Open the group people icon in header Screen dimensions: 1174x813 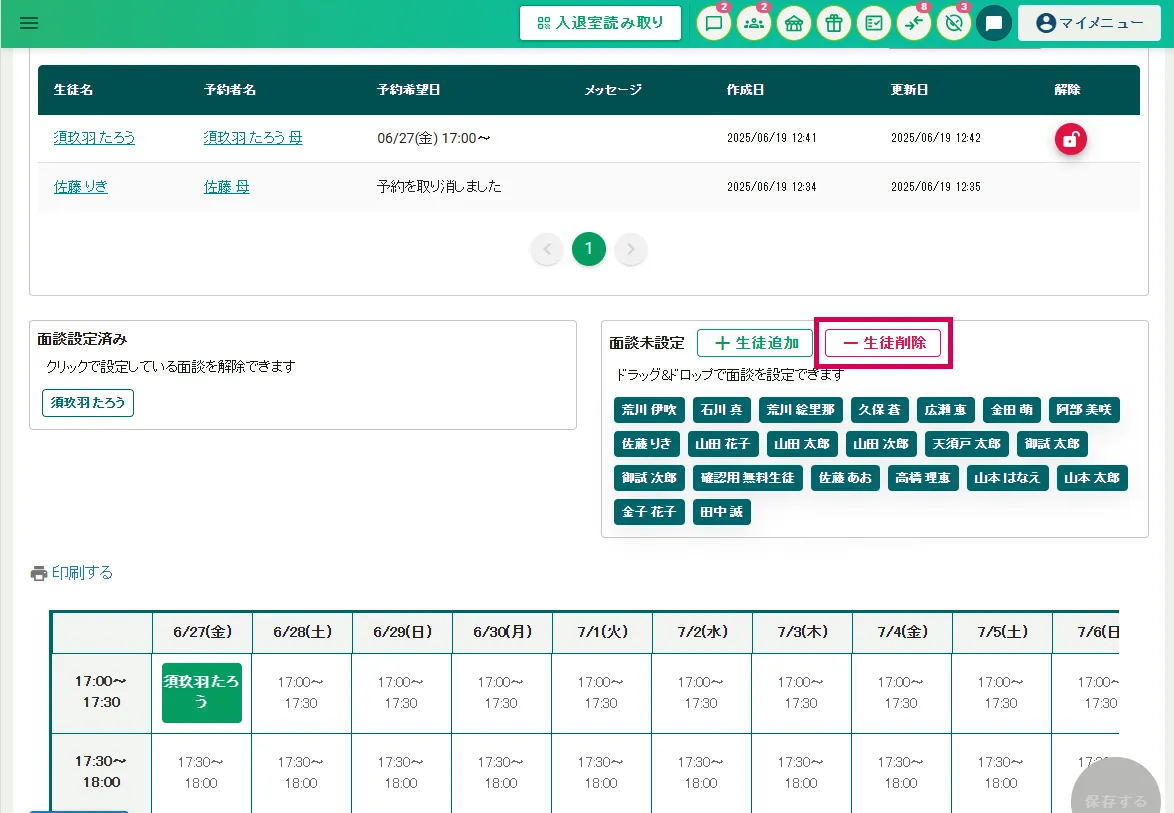[x=753, y=24]
